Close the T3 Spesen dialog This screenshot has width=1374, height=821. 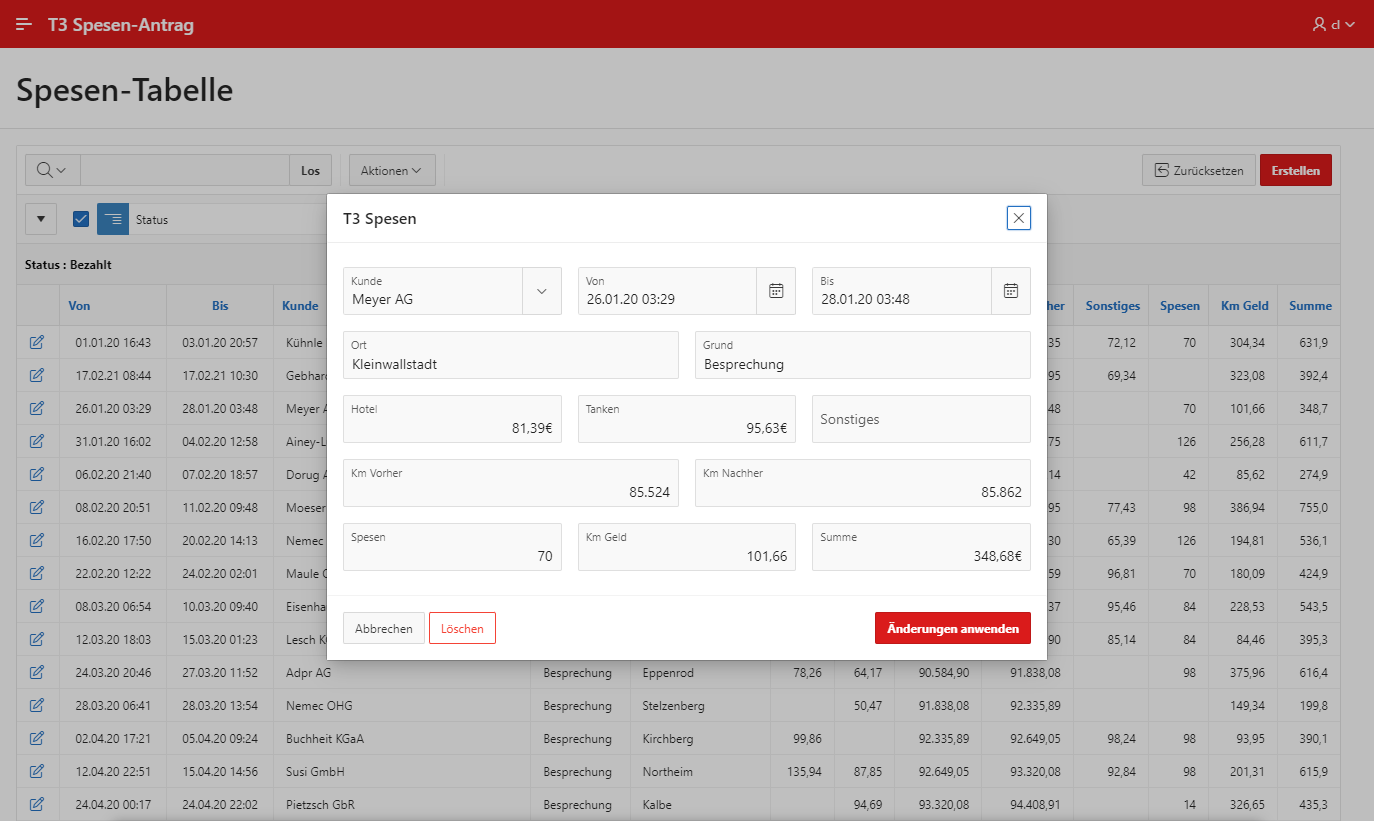[x=1018, y=218]
